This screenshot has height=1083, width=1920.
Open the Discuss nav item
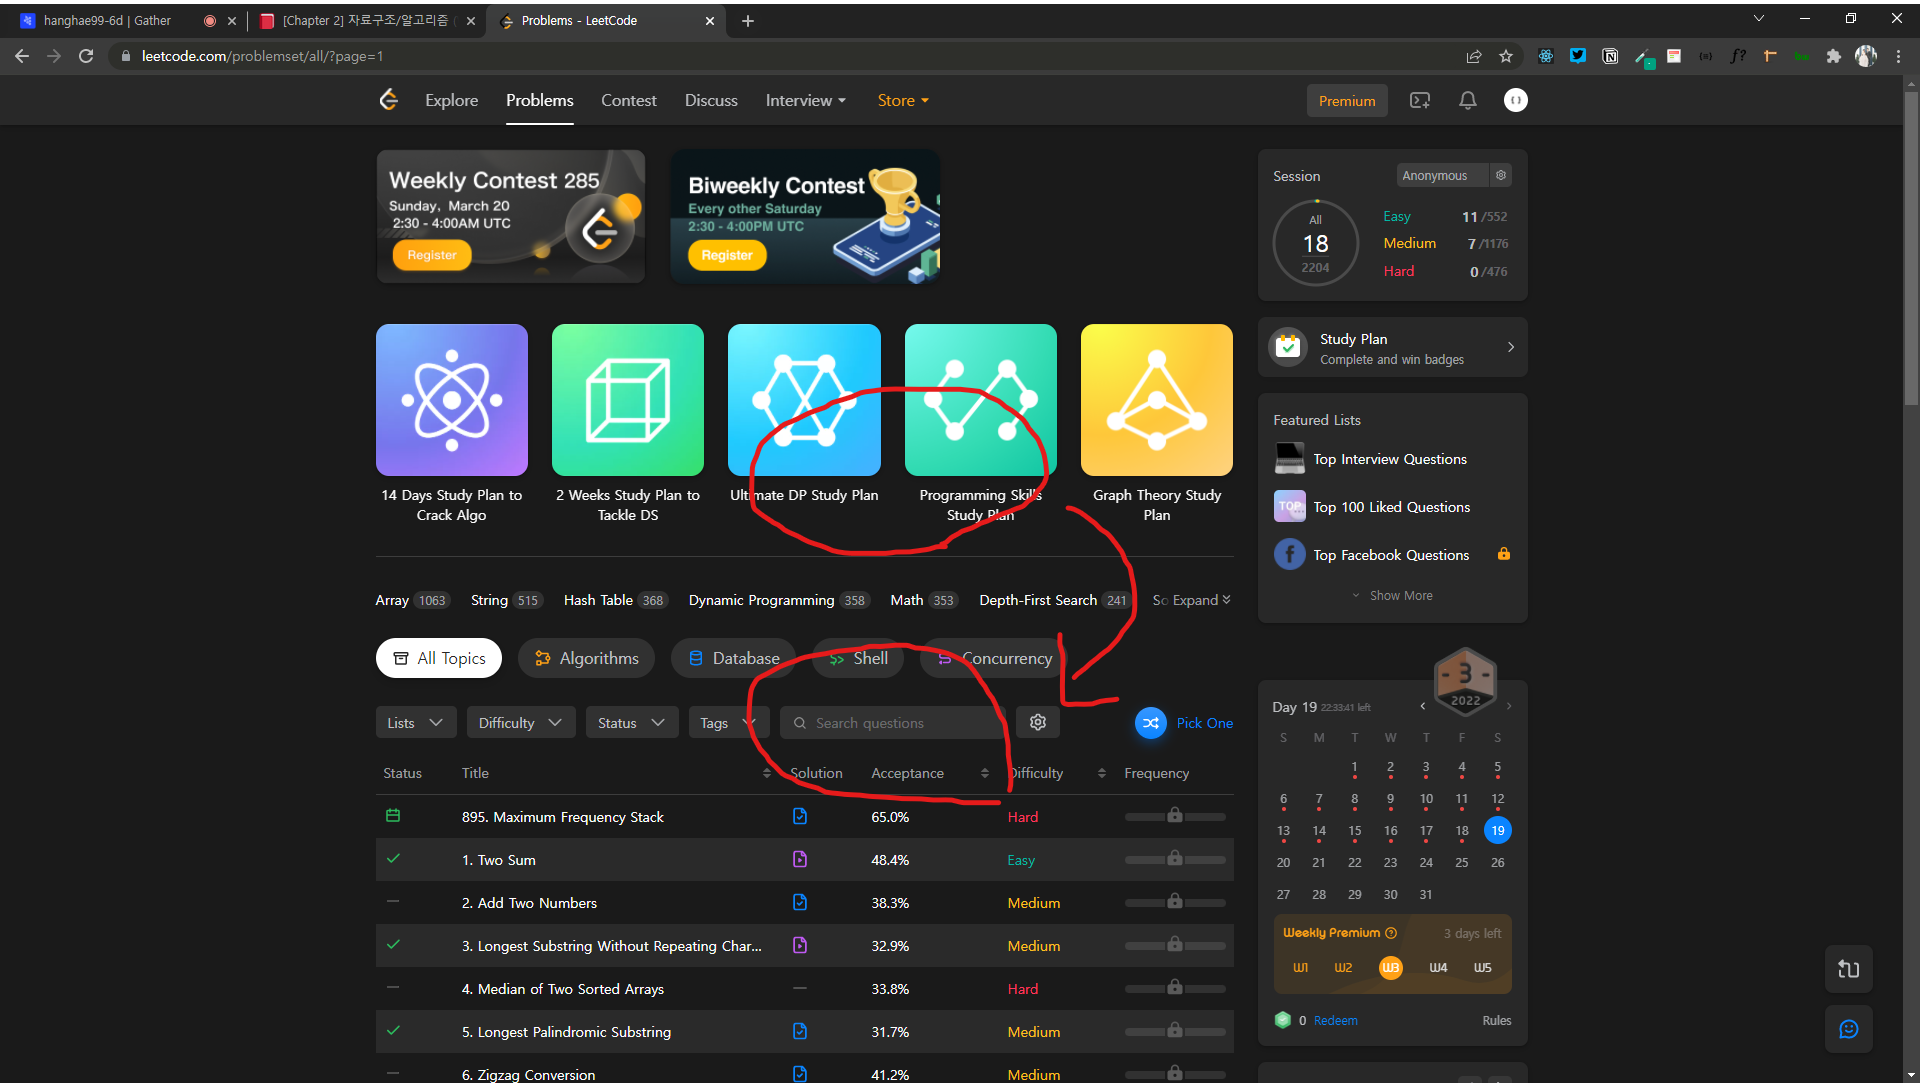tap(711, 100)
